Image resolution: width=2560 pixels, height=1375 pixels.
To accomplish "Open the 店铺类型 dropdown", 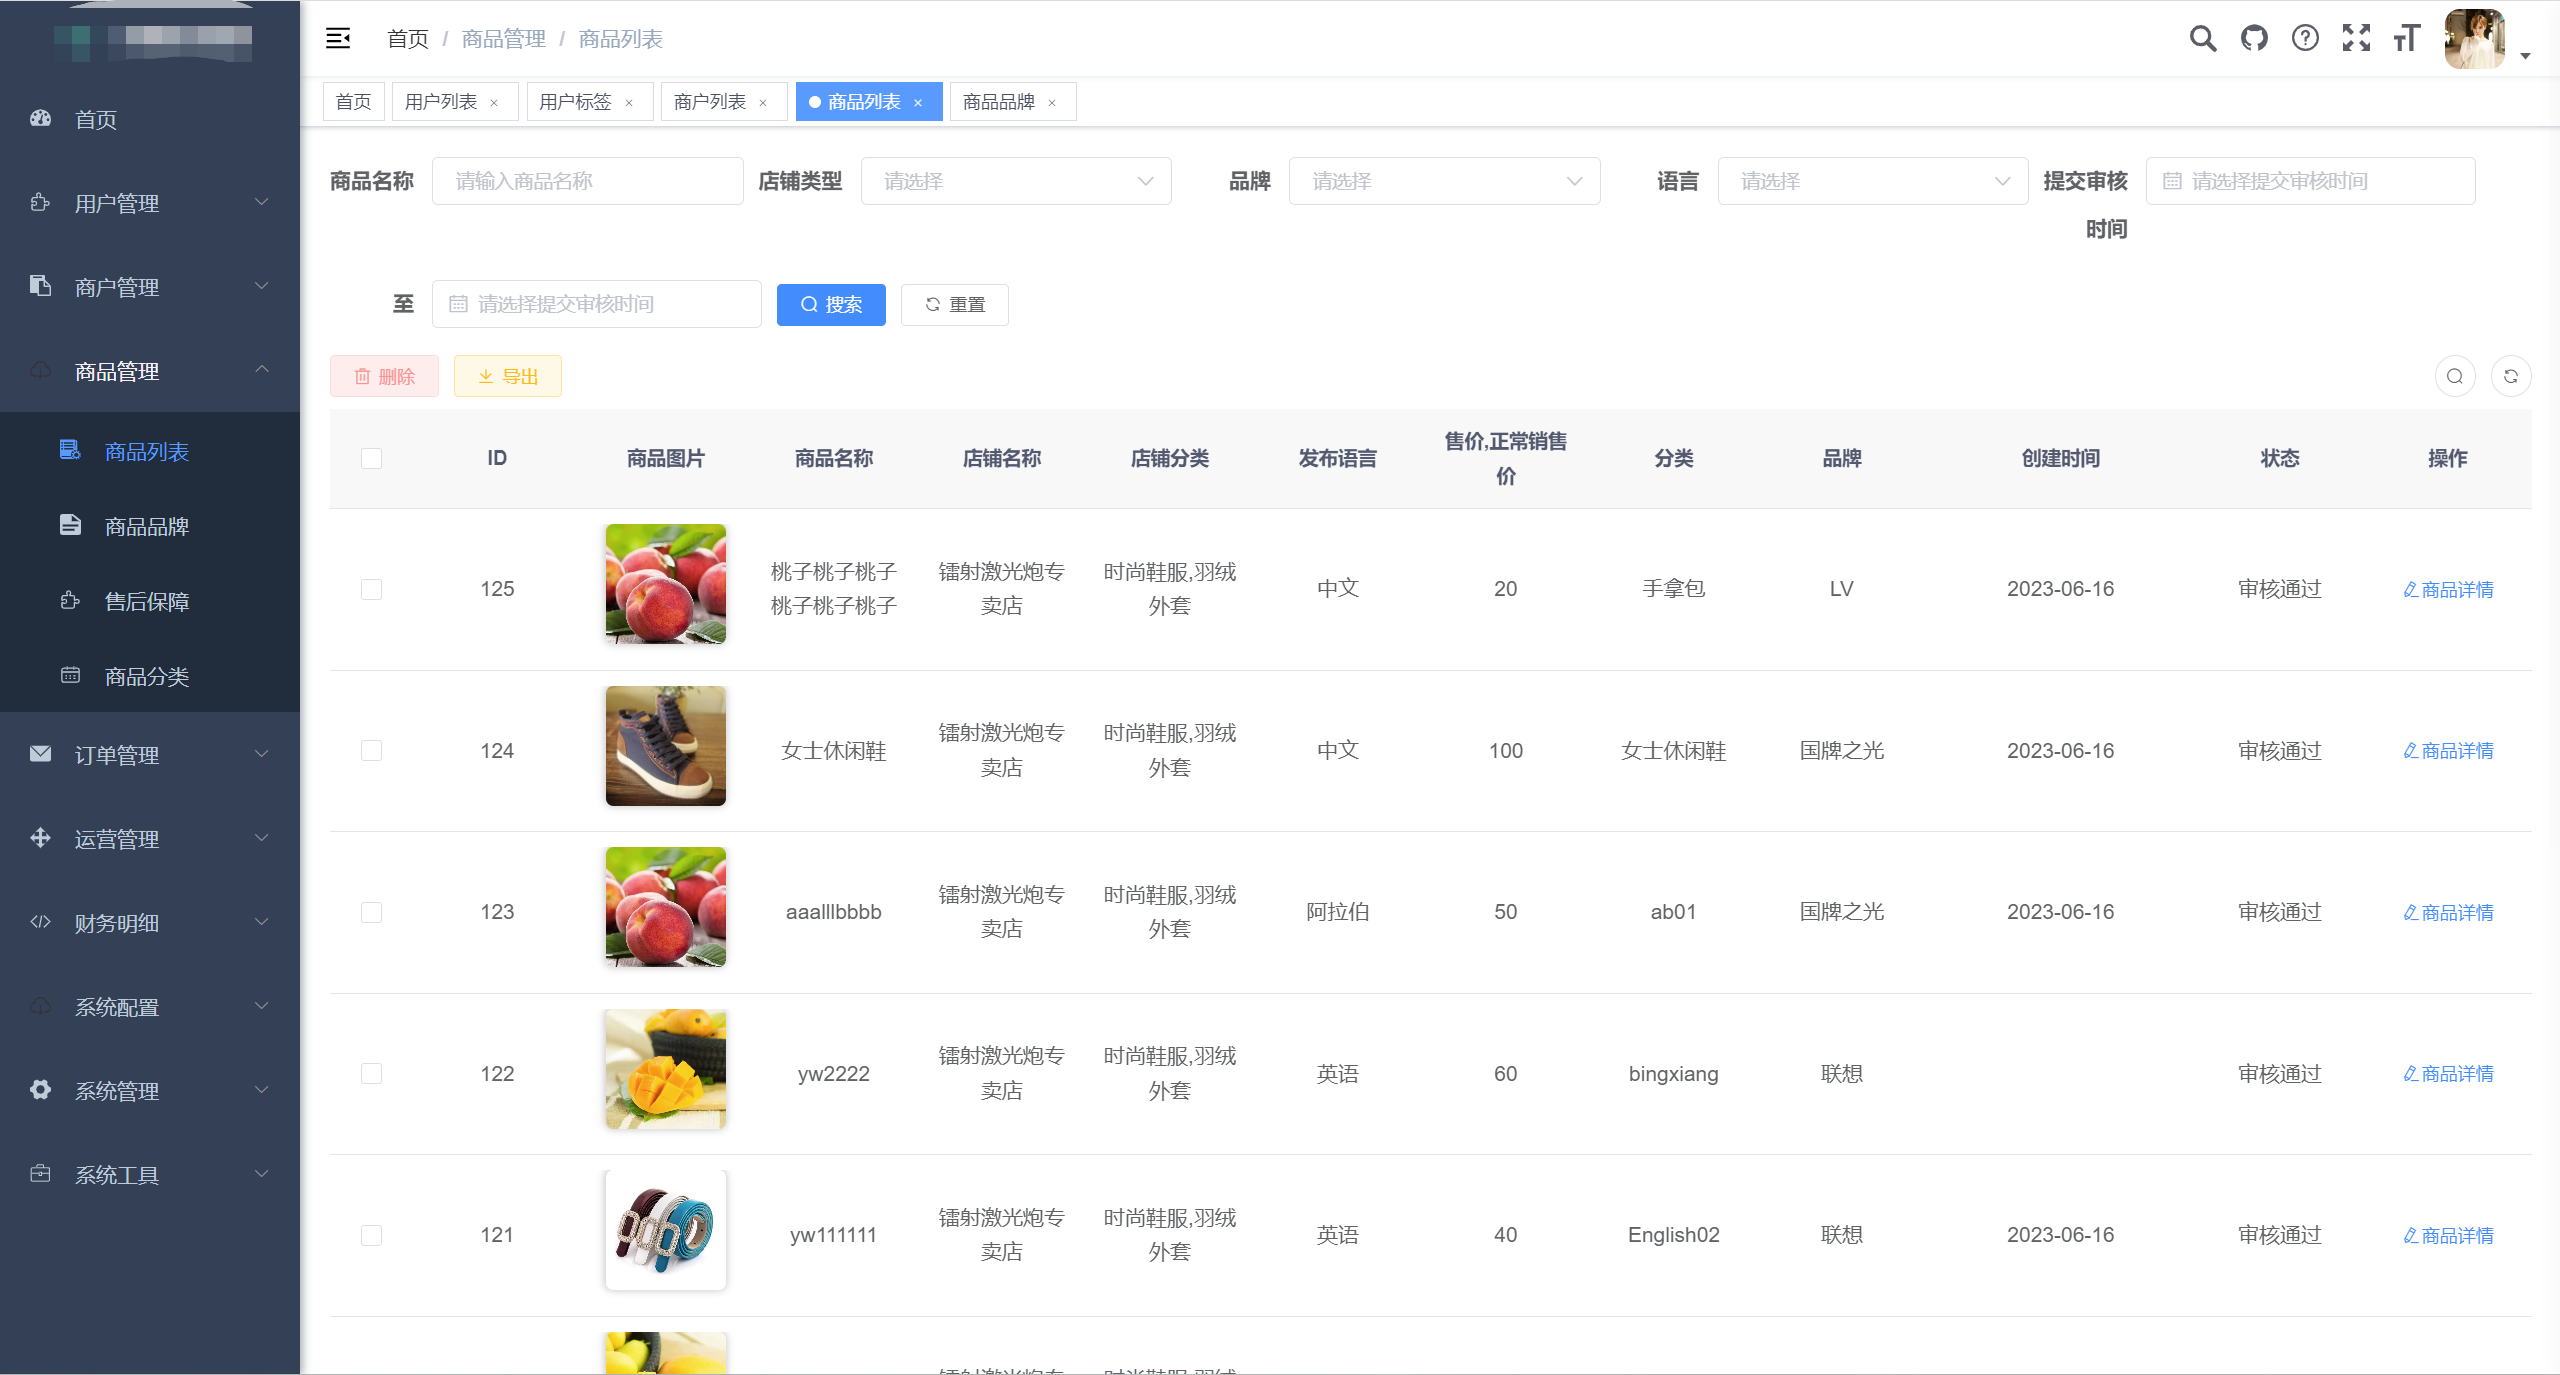I will click(1016, 181).
